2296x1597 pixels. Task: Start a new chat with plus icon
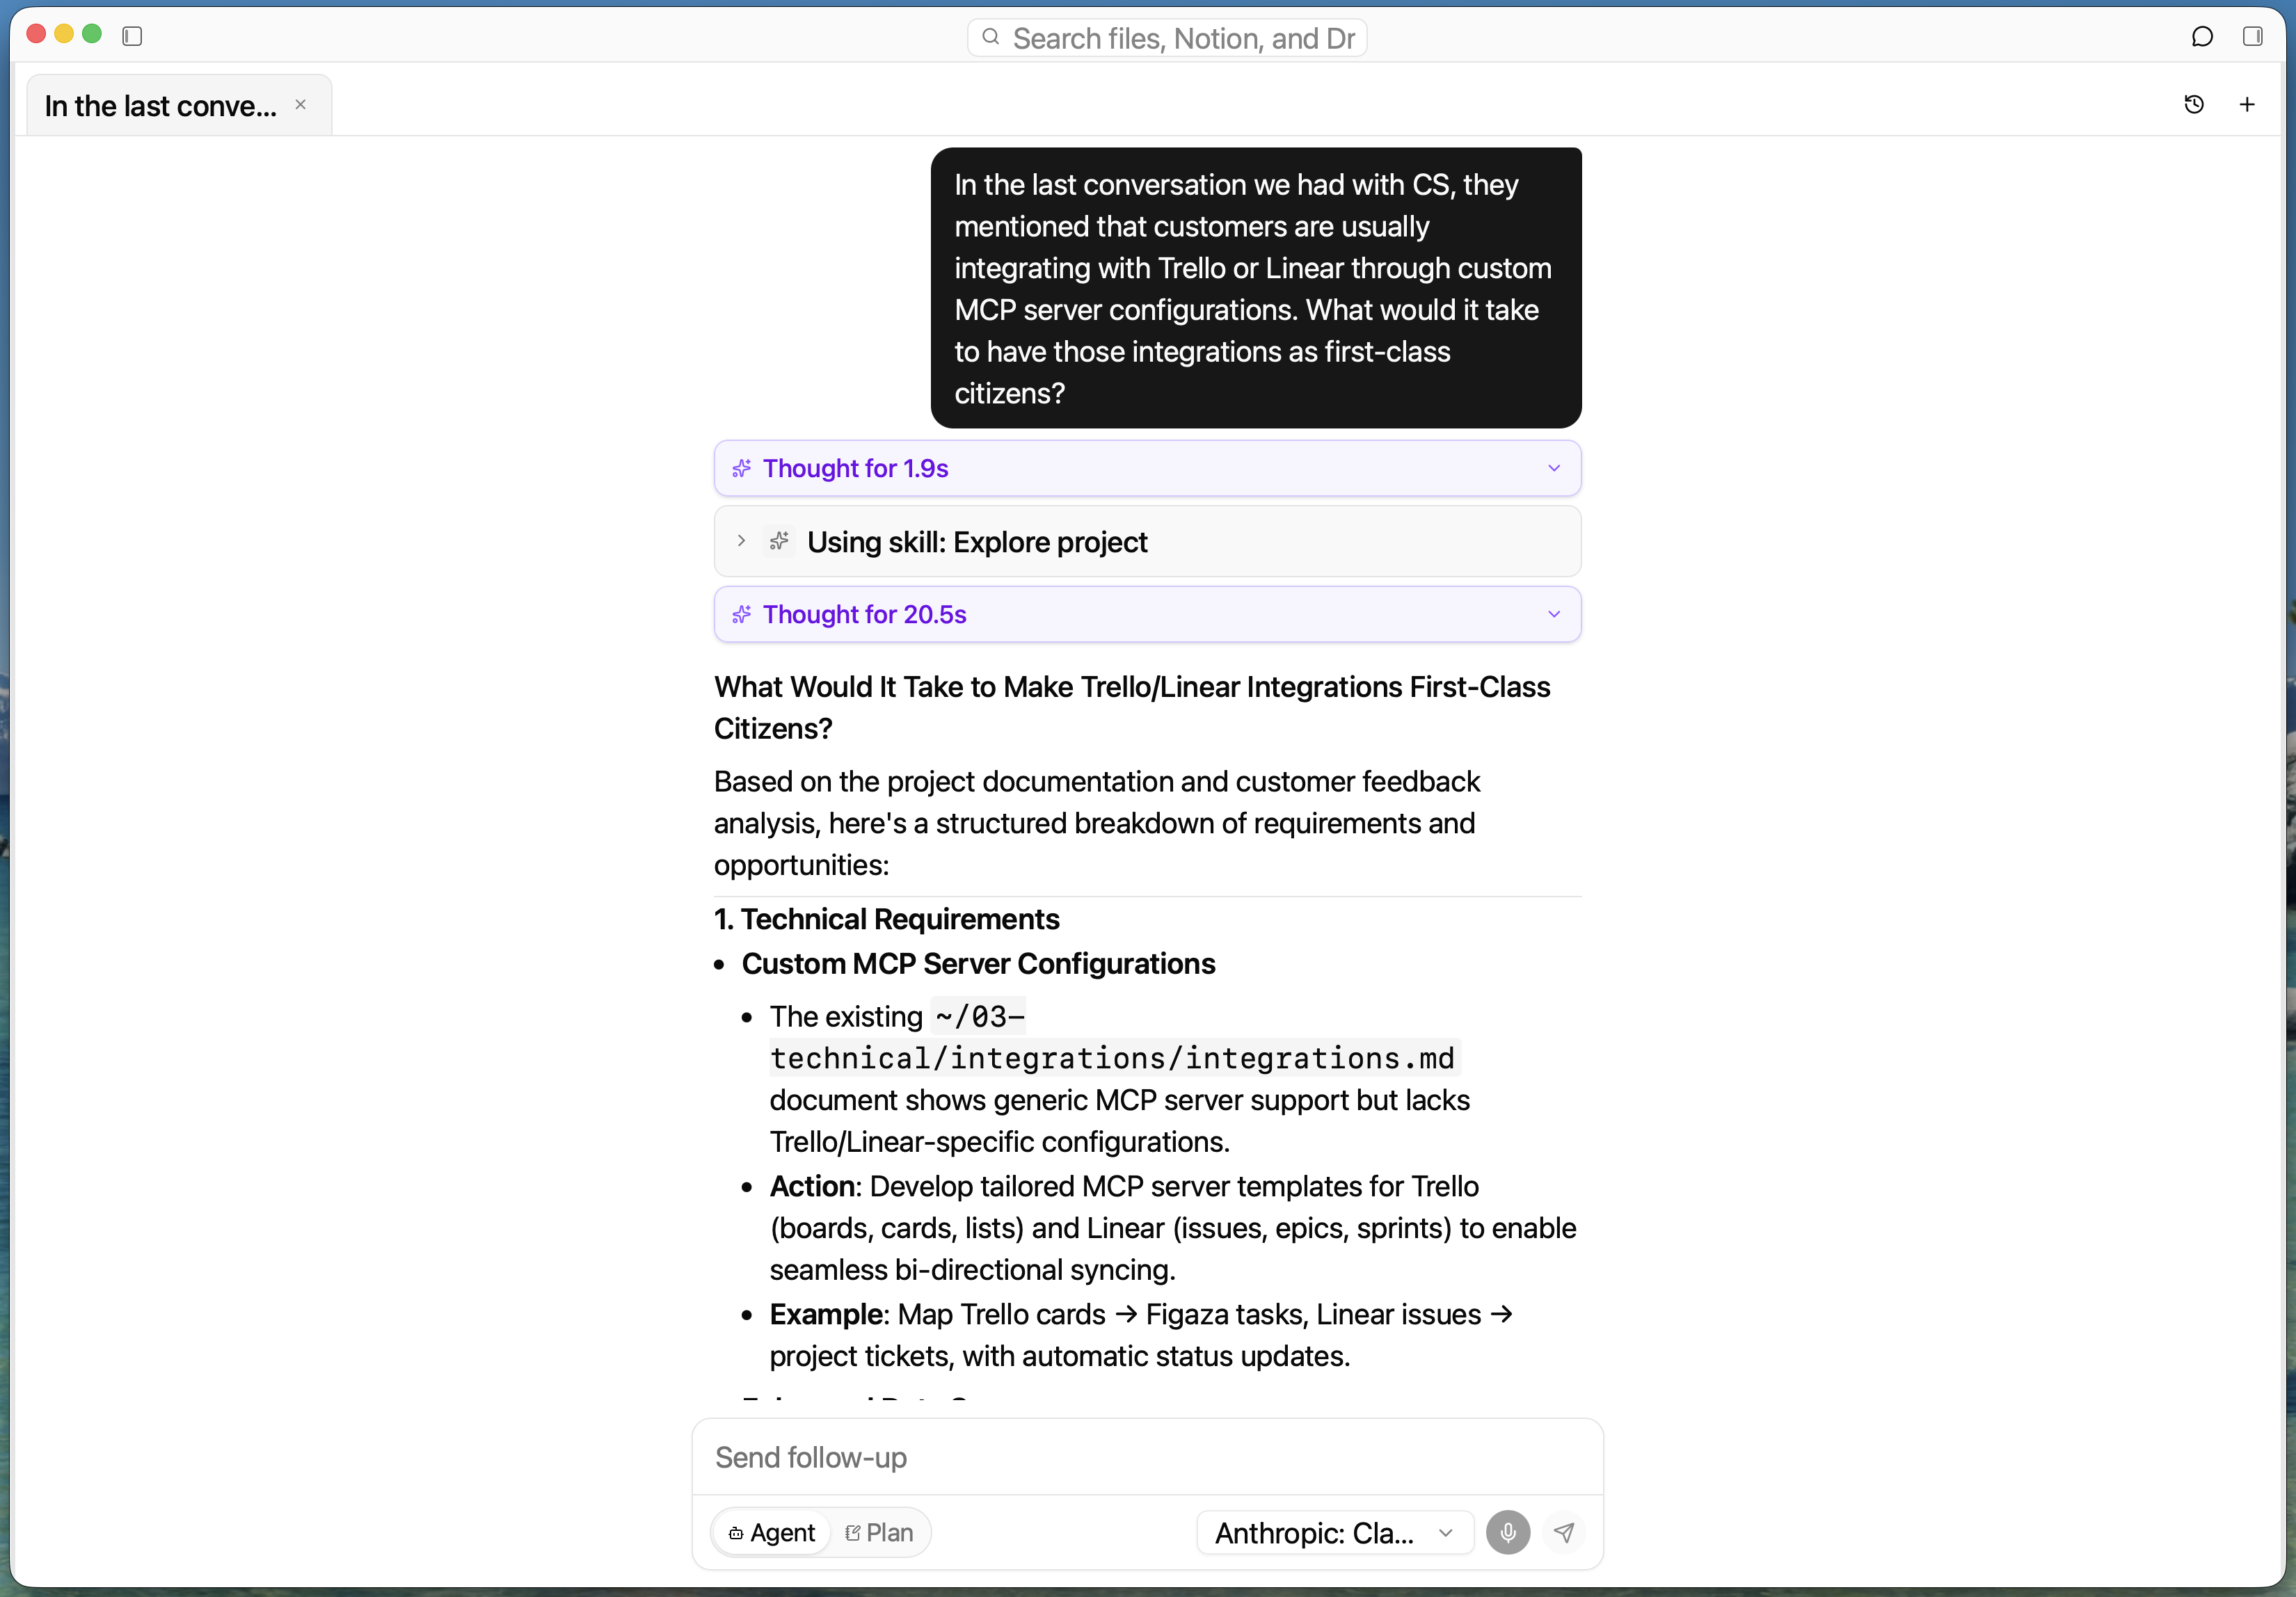pos(2247,104)
